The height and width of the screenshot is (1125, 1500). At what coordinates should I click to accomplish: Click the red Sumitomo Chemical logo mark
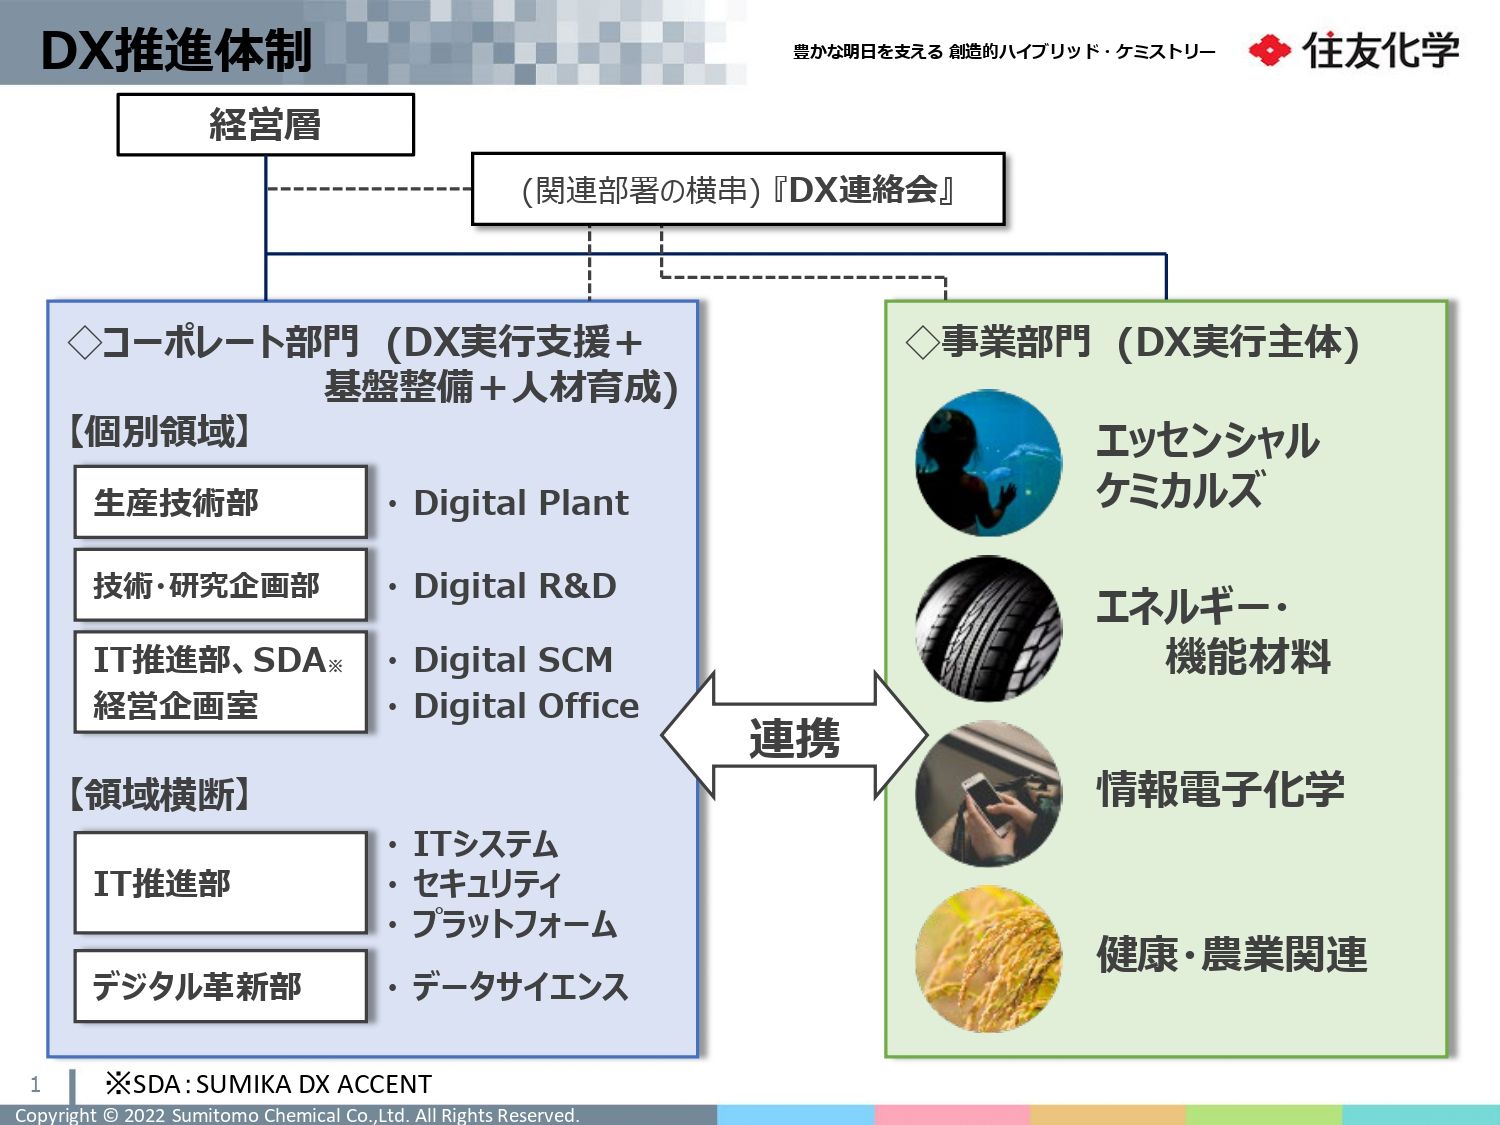(1269, 50)
